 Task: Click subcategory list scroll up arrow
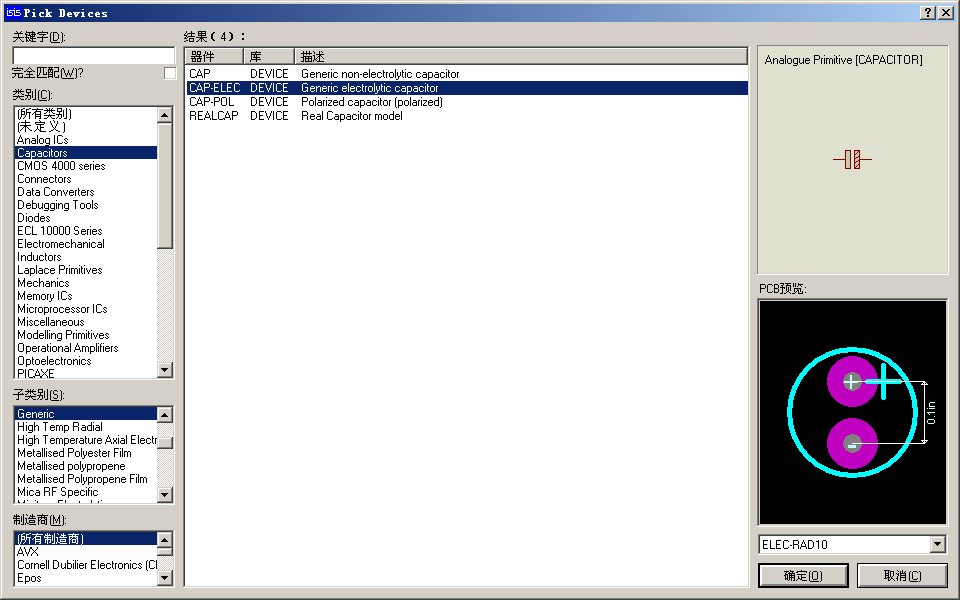tap(165, 414)
